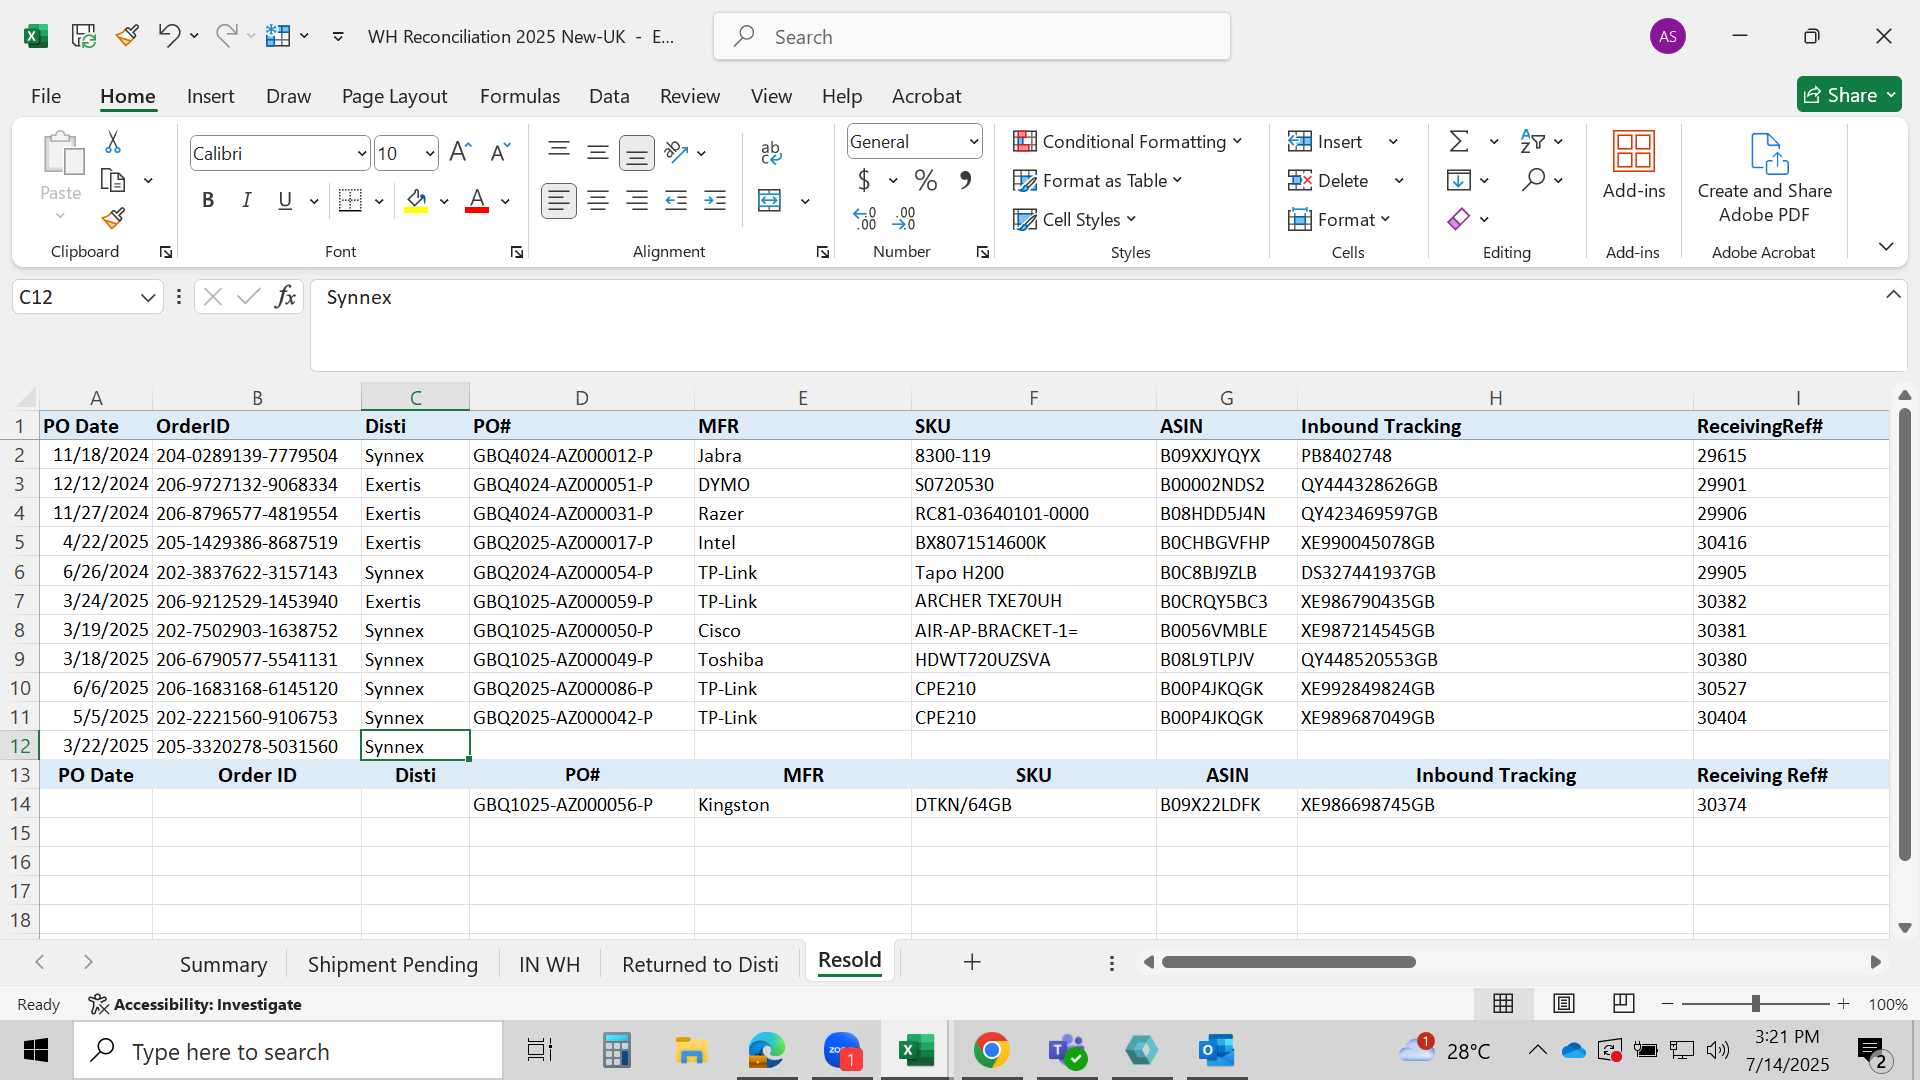1920x1080 pixels.
Task: Click the Search box in title bar
Action: pos(972,37)
